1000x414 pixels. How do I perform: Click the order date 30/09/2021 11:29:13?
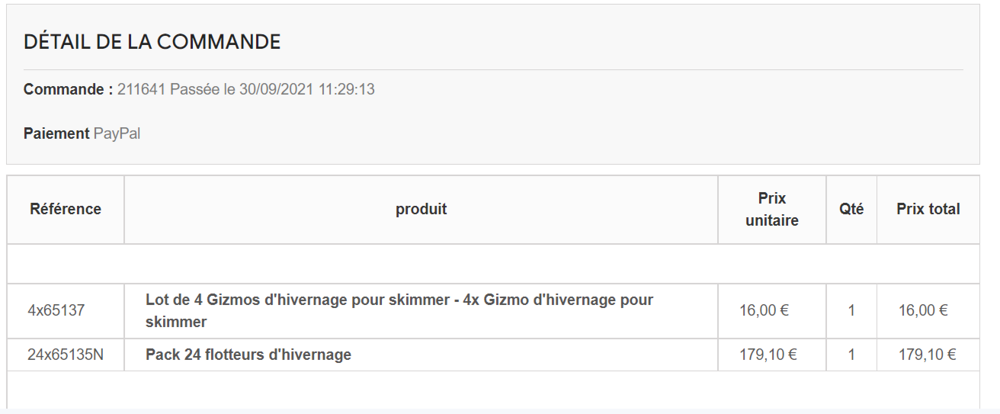307,89
